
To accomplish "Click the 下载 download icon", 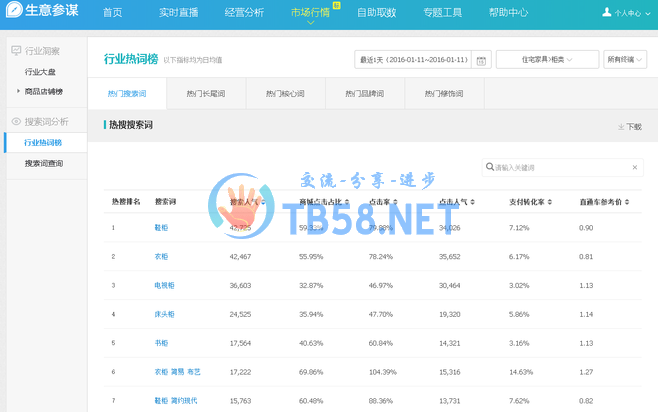I will click(621, 127).
